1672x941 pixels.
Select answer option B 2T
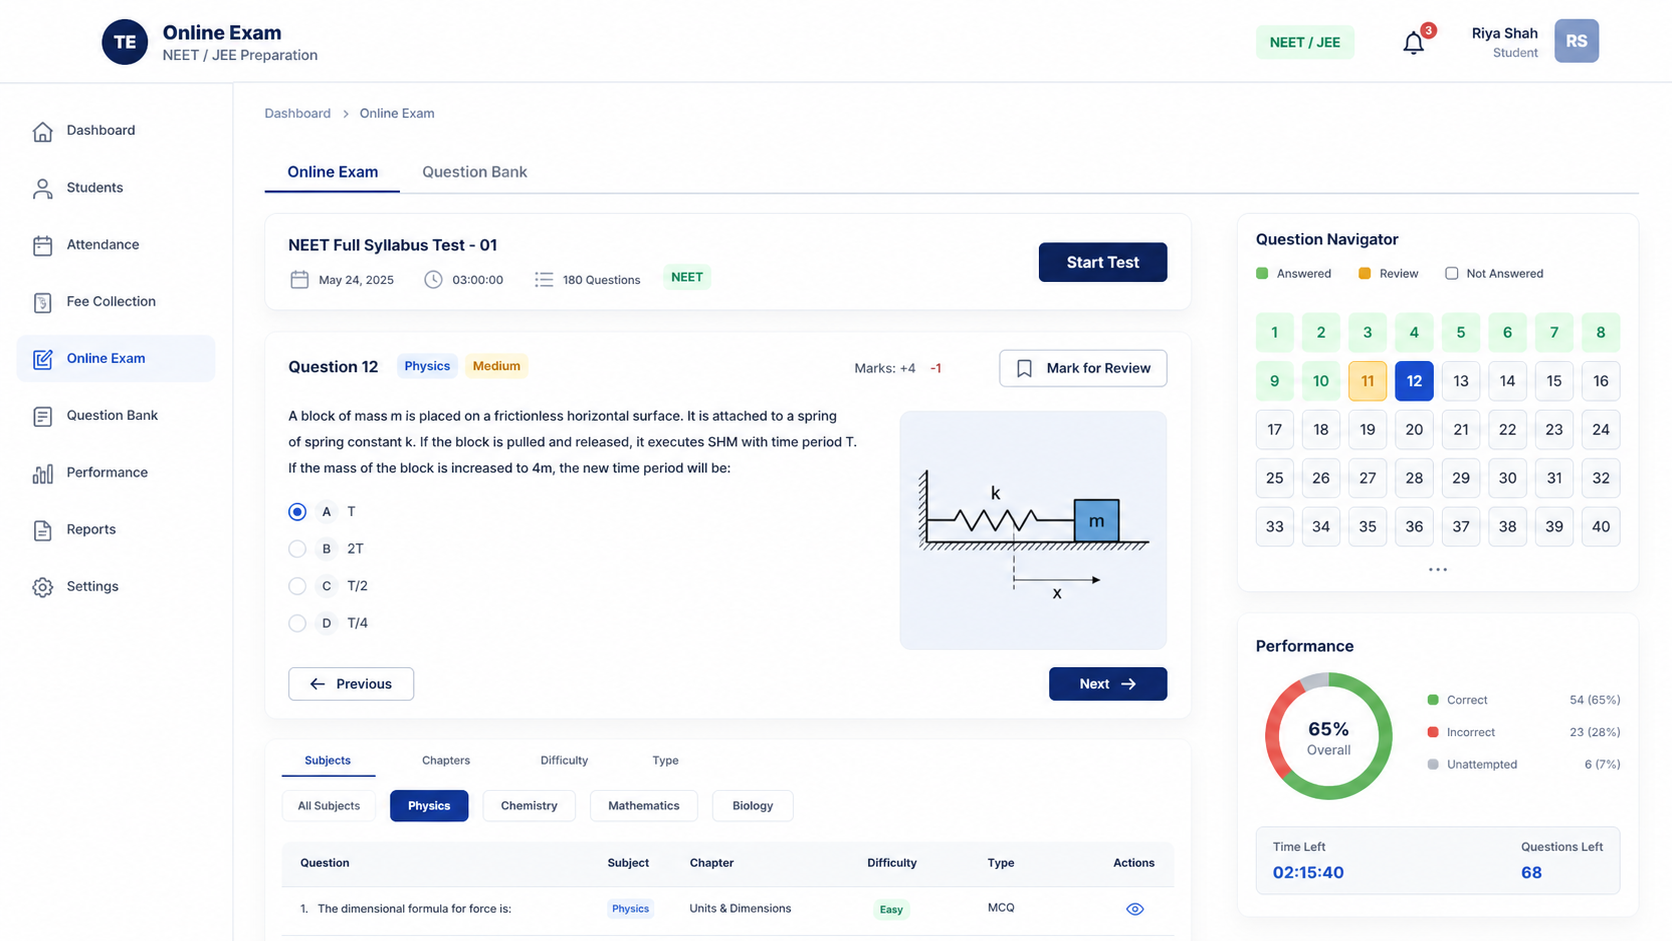click(x=297, y=549)
